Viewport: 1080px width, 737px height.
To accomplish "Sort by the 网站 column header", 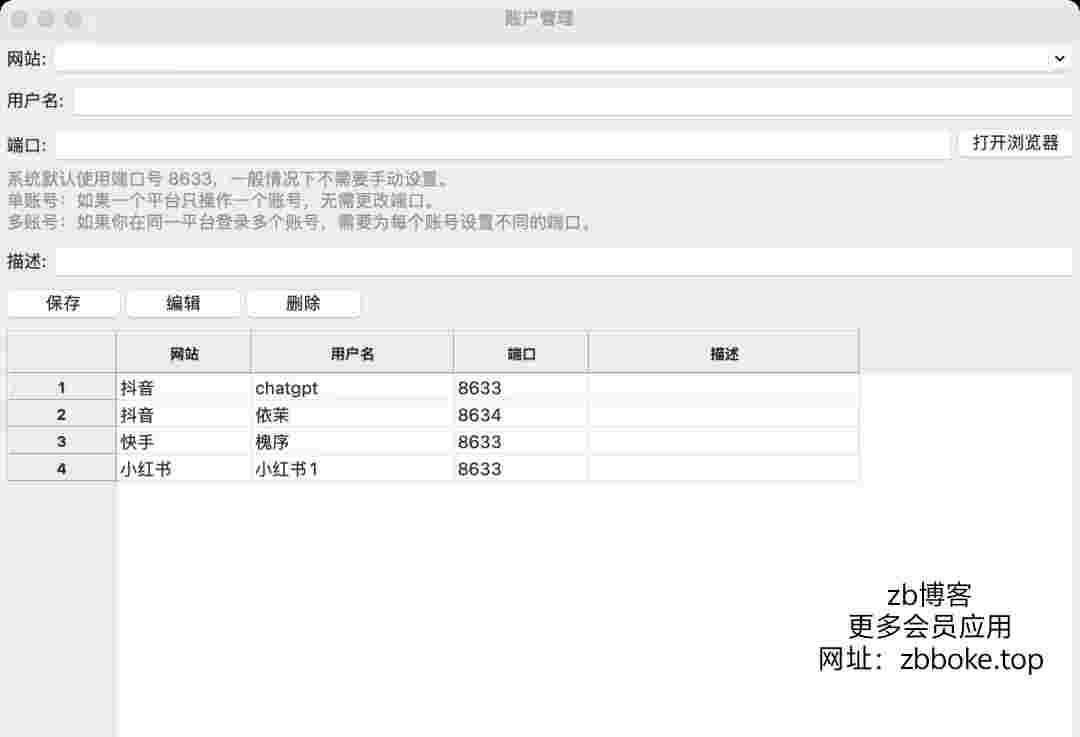I will pyautogui.click(x=184, y=353).
